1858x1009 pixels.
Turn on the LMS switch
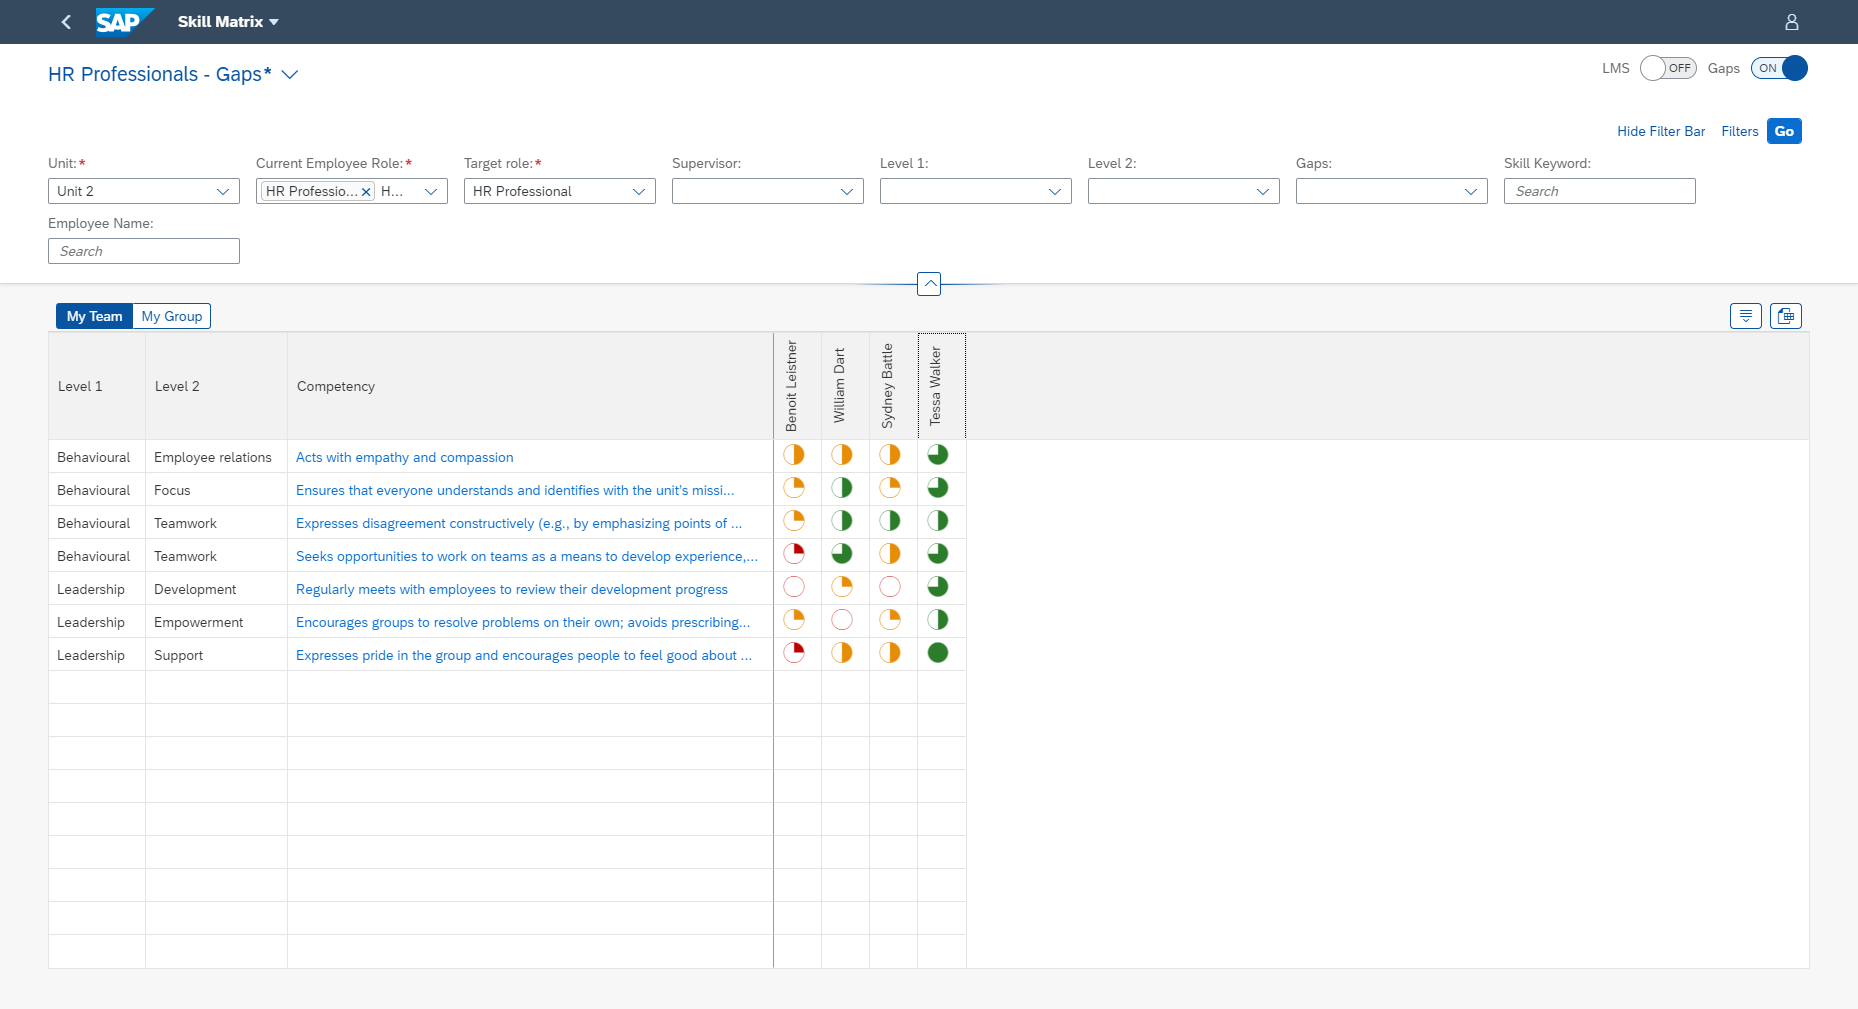pyautogui.click(x=1667, y=68)
